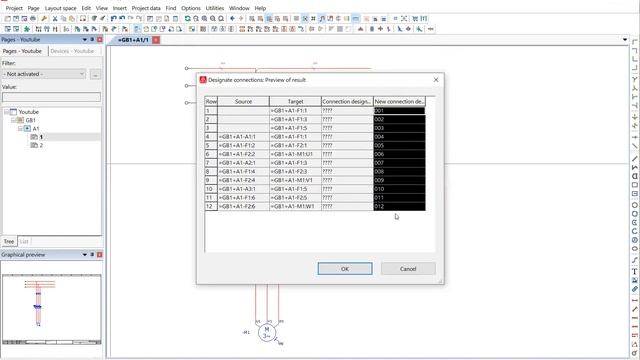Click the blue back navigation arrow
Screen dimensions: 640x360
(232, 19)
